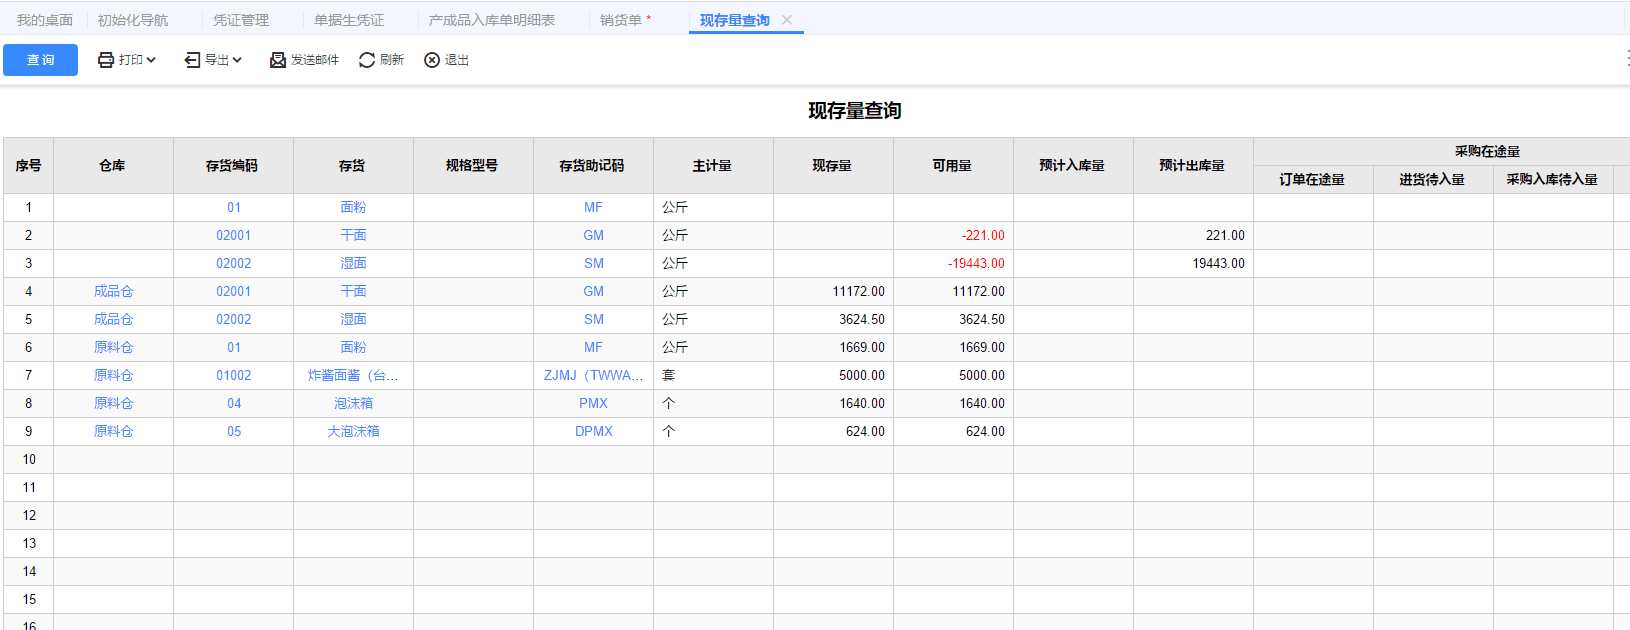Open the 05 code link
The height and width of the screenshot is (630, 1630).
coord(234,432)
